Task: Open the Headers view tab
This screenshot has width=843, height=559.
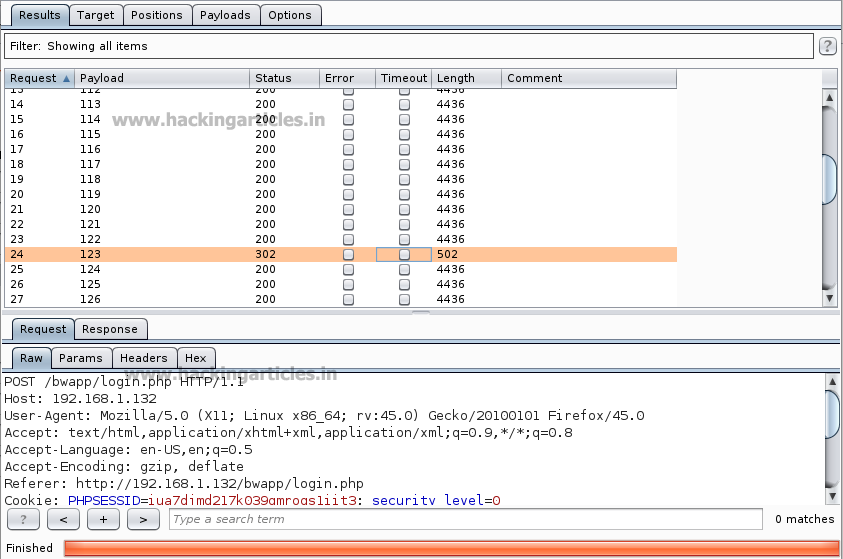Action: (x=144, y=358)
